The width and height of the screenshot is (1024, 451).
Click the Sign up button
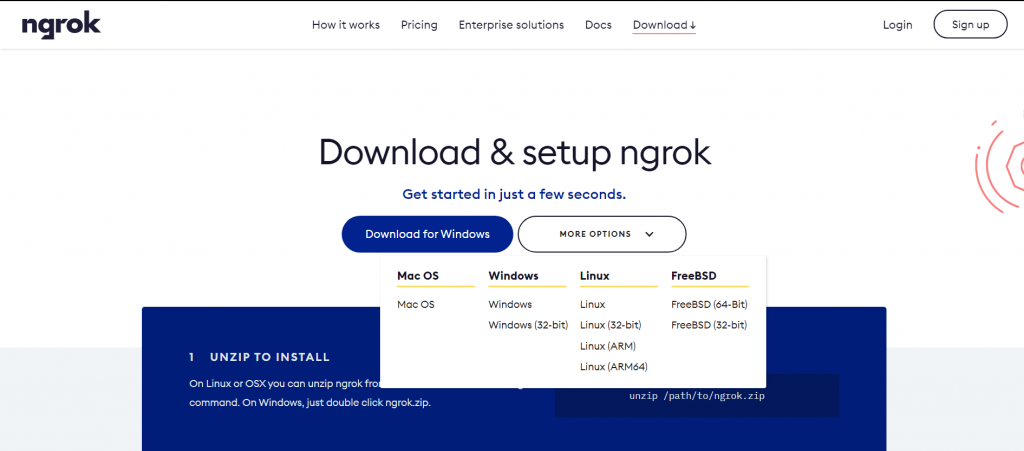970,25
